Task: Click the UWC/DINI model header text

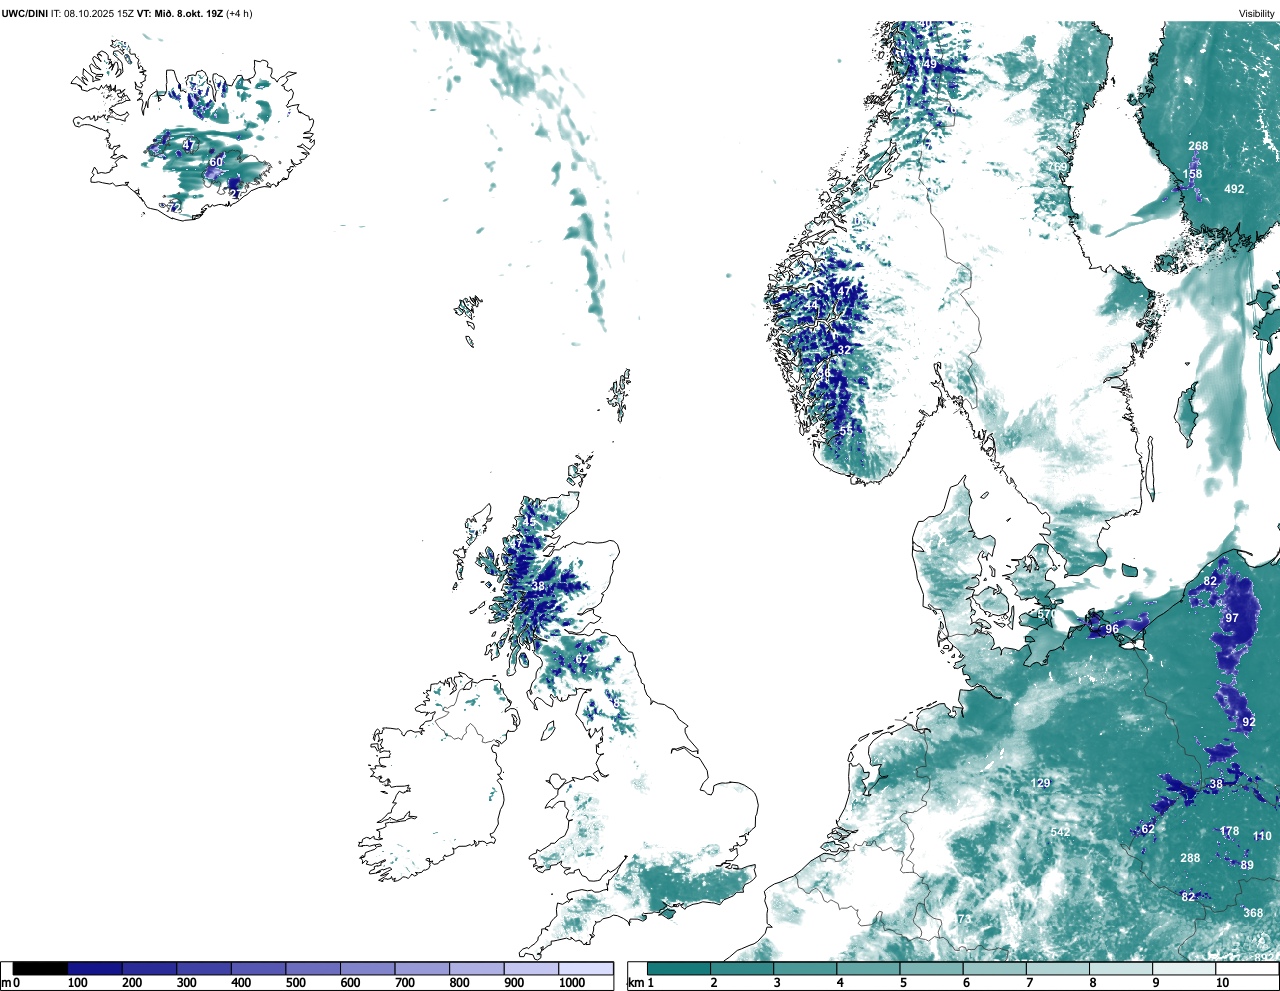Action: point(25,14)
